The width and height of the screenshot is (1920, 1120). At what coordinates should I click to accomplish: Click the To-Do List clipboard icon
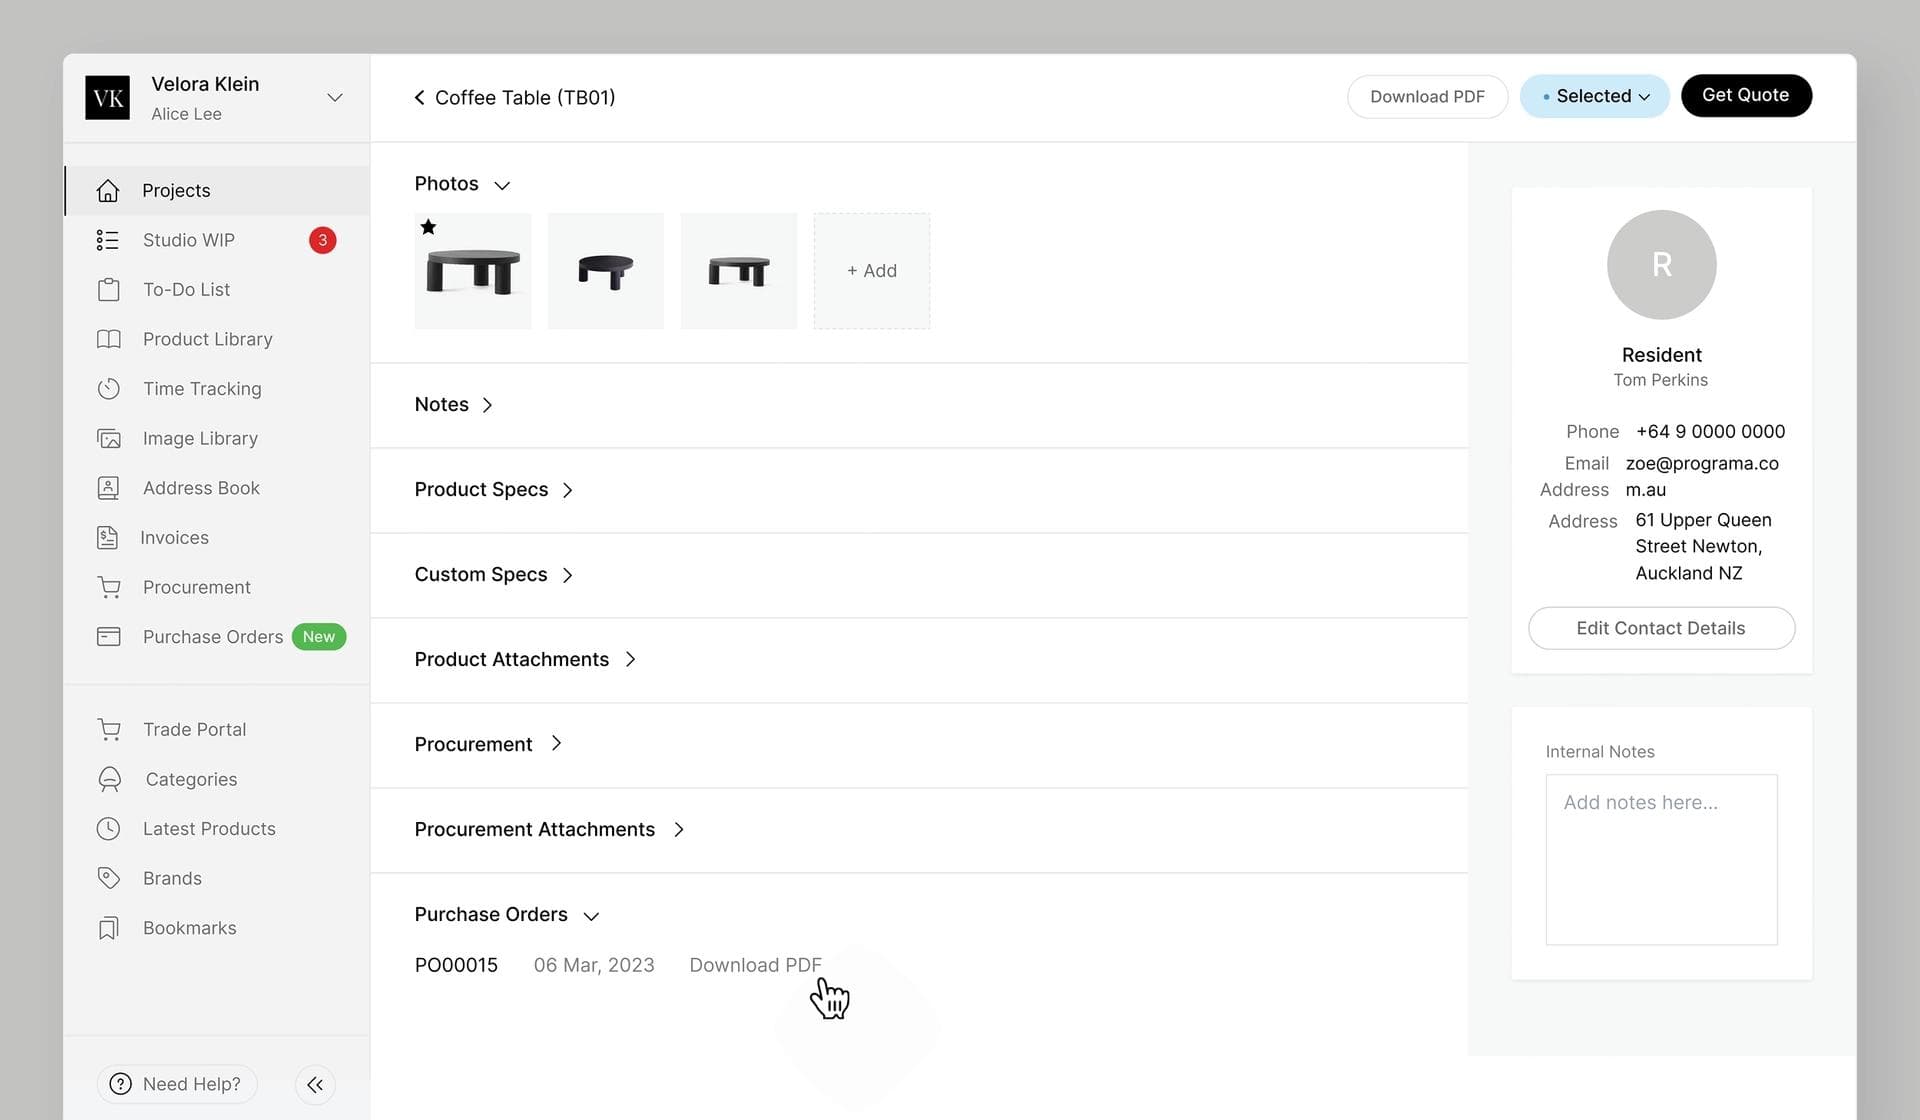coord(108,289)
